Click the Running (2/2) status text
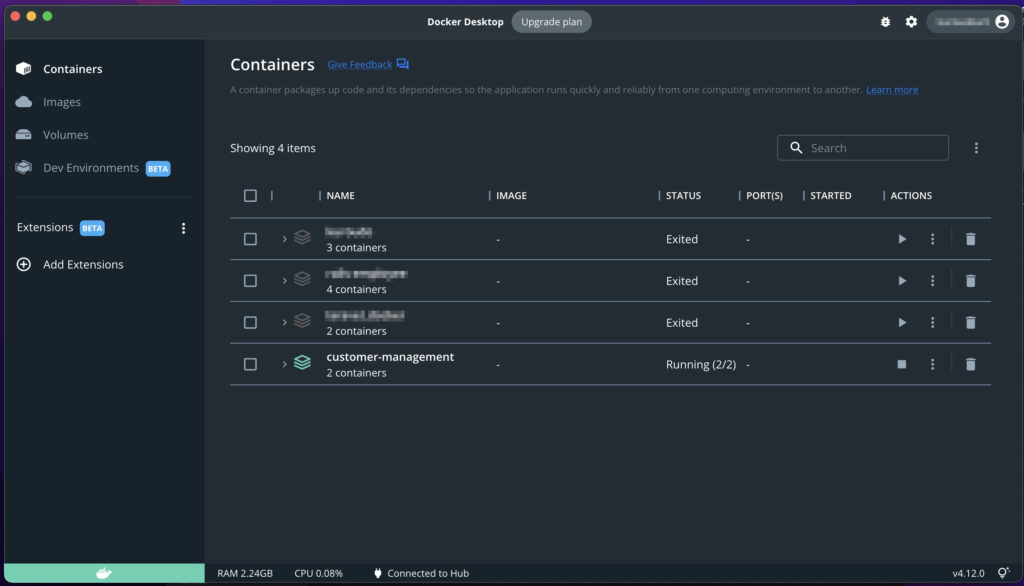1024x586 pixels. 700,365
